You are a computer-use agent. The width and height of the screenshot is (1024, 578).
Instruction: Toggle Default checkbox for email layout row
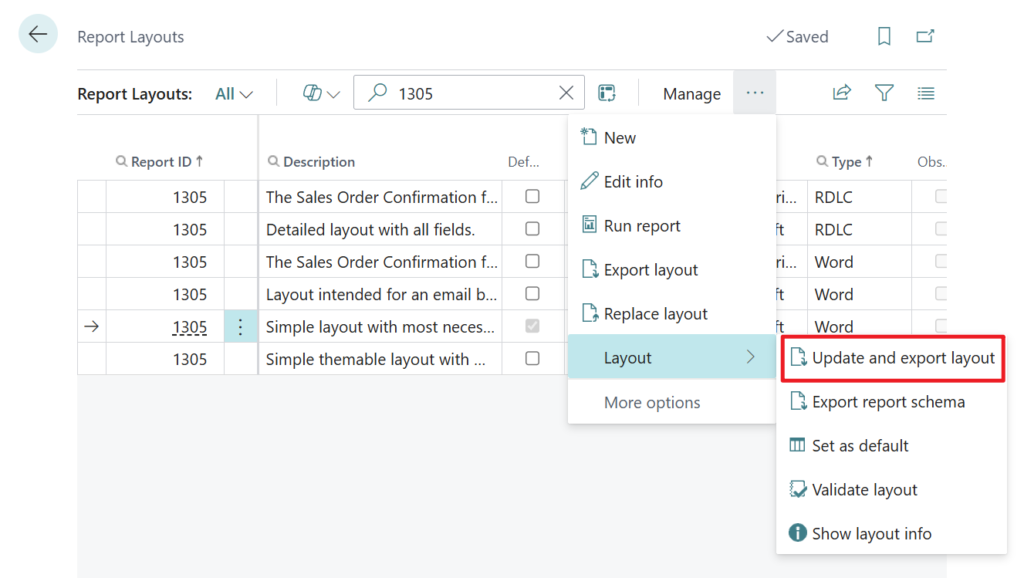(532, 294)
